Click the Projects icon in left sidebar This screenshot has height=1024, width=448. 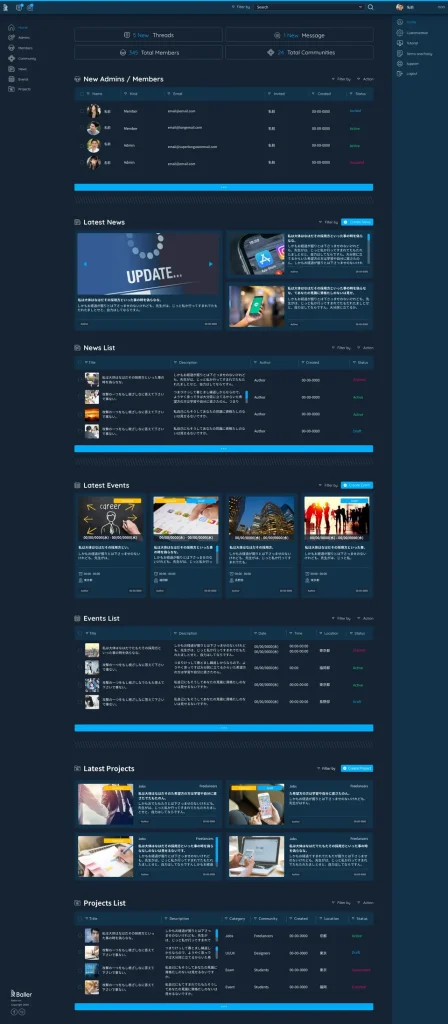coord(11,89)
